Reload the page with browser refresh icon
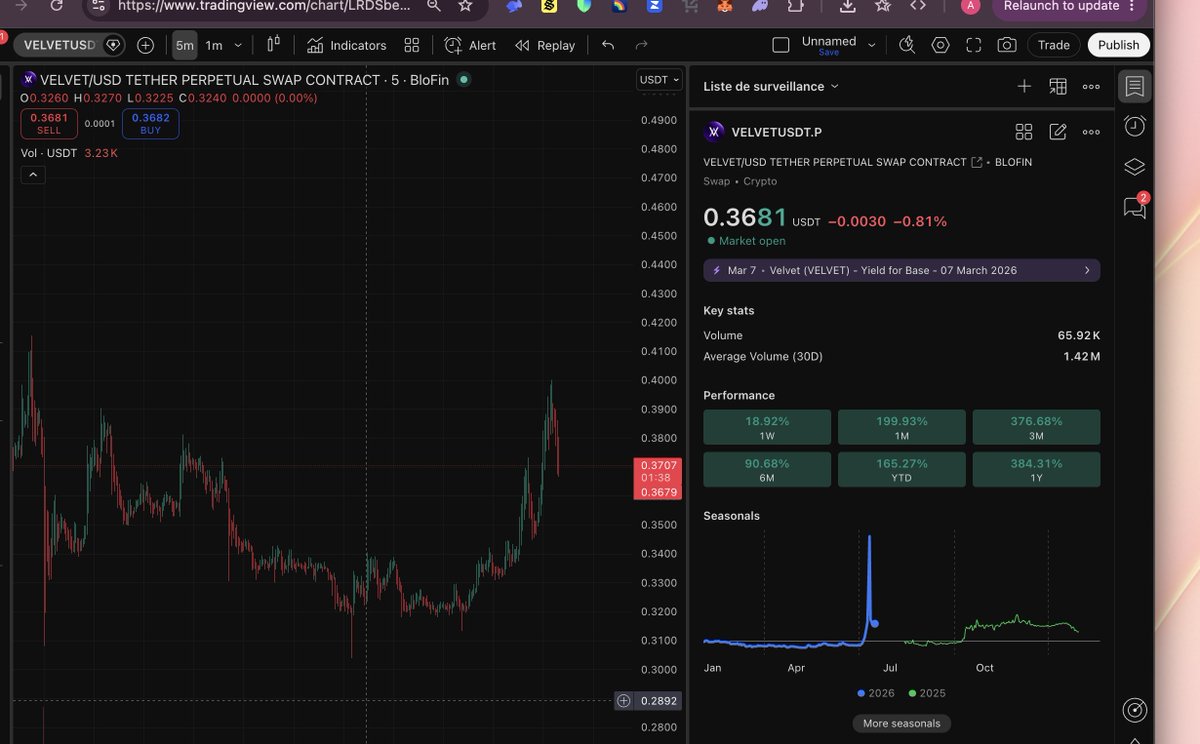Viewport: 1200px width, 744px height. [x=57, y=6]
